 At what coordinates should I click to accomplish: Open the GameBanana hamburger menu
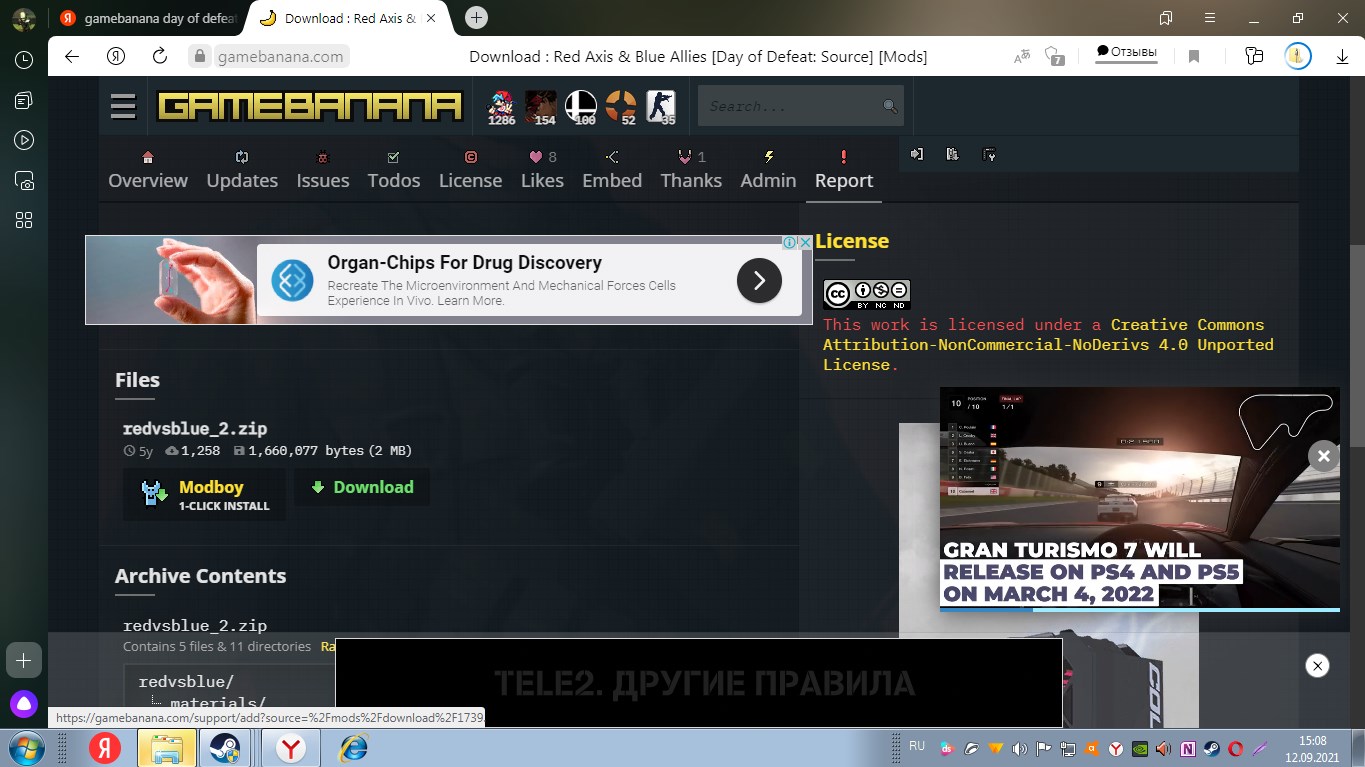[x=123, y=106]
